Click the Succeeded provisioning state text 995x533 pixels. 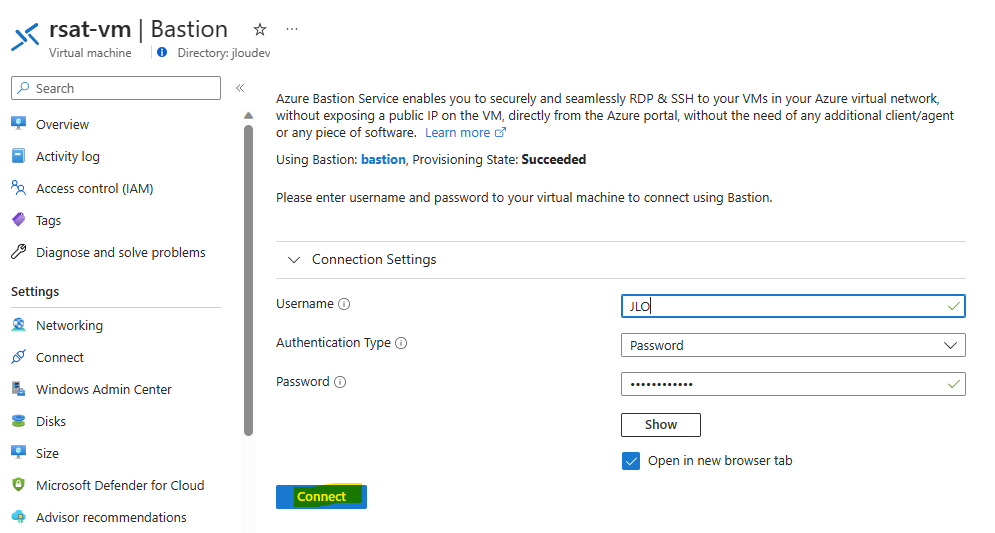(x=554, y=159)
